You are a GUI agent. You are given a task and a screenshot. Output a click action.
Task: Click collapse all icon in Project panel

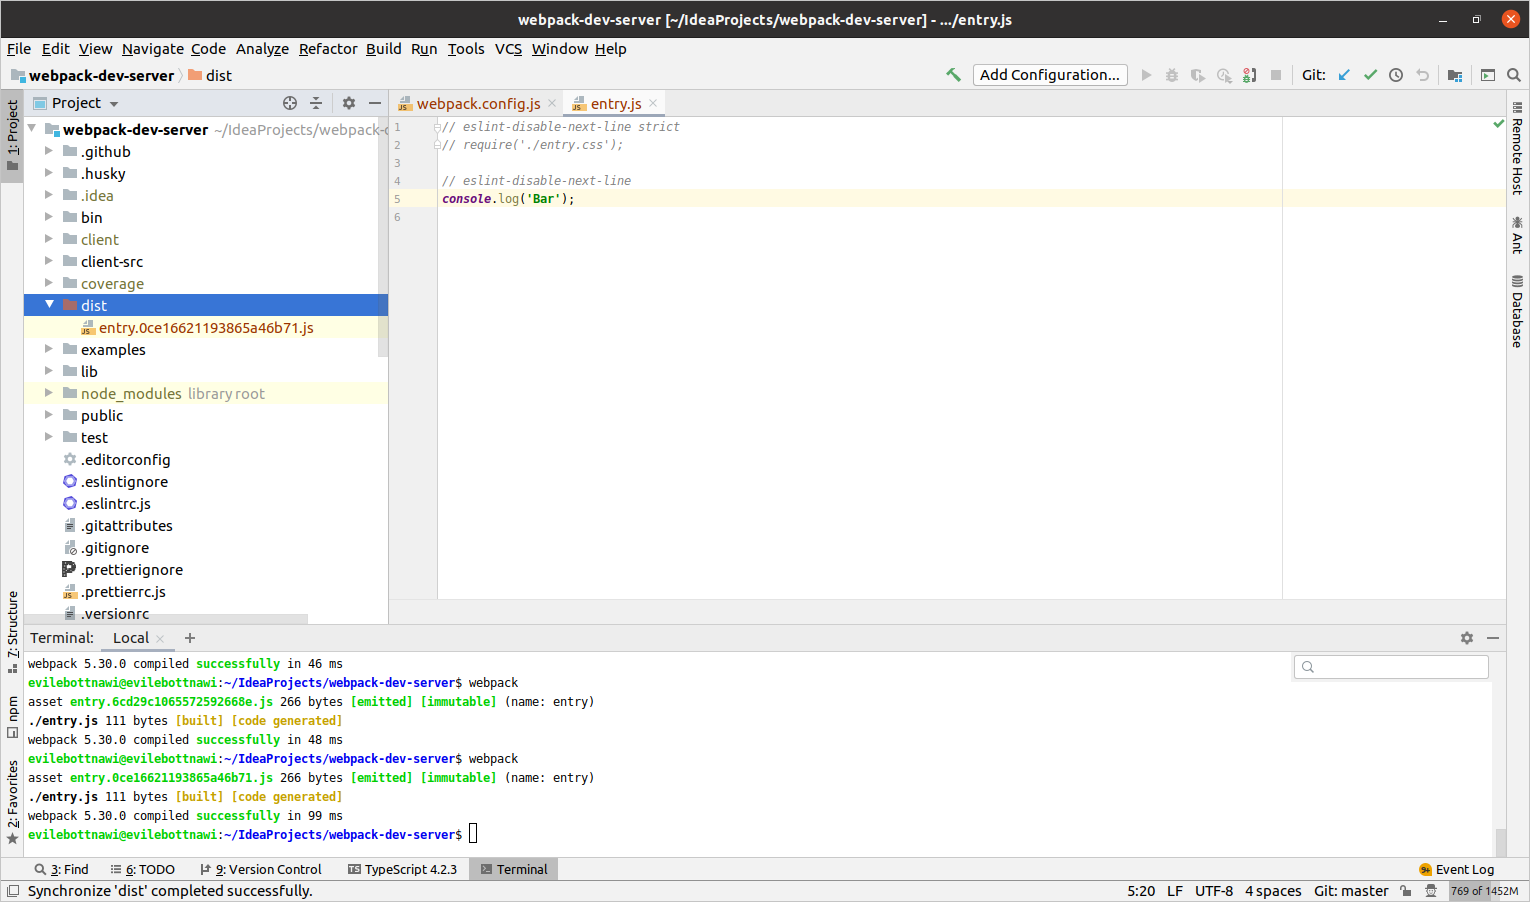[x=316, y=103]
